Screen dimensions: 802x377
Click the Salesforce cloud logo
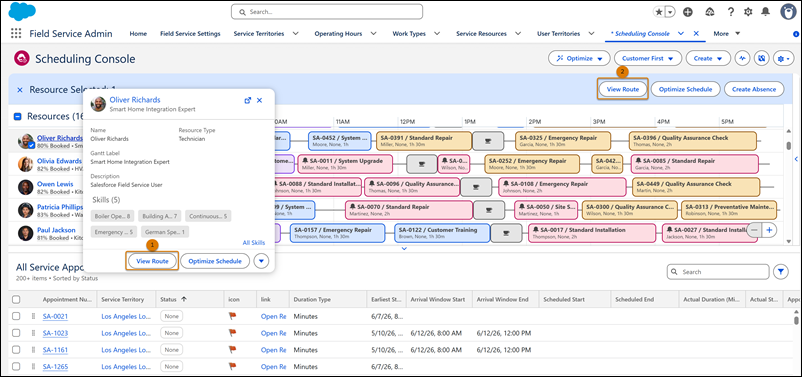22,11
